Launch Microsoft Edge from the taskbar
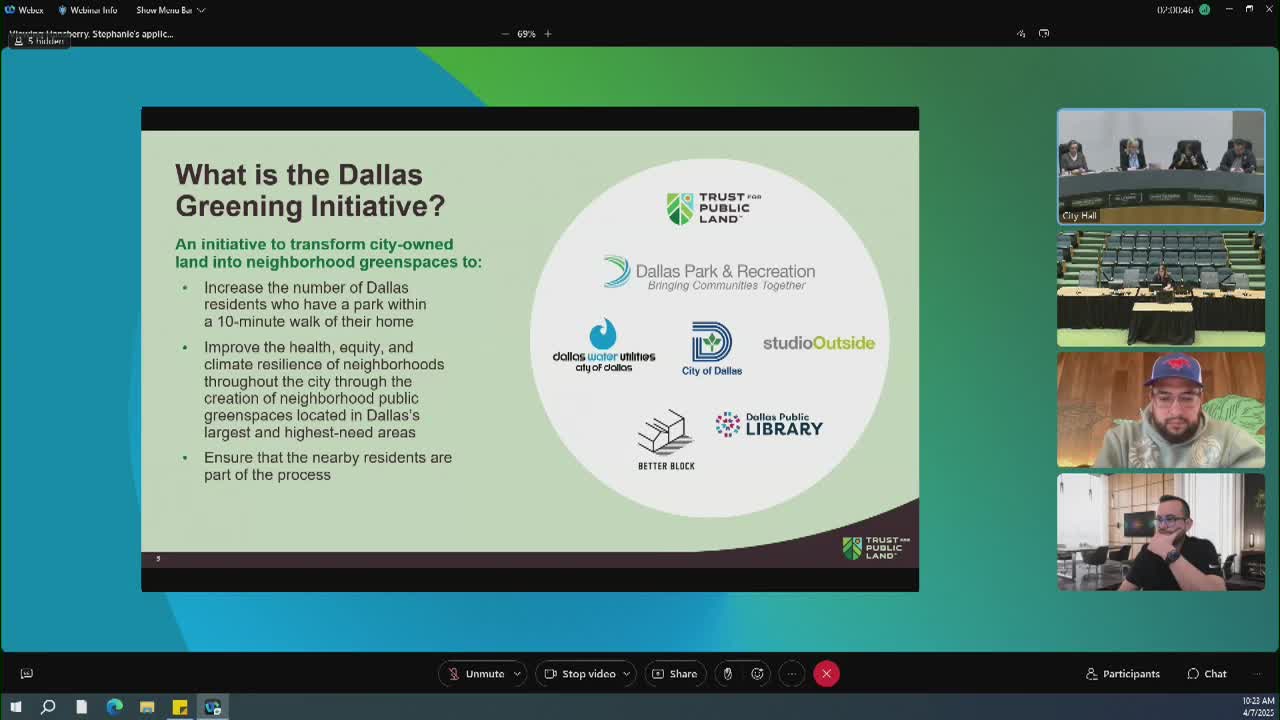 114,707
